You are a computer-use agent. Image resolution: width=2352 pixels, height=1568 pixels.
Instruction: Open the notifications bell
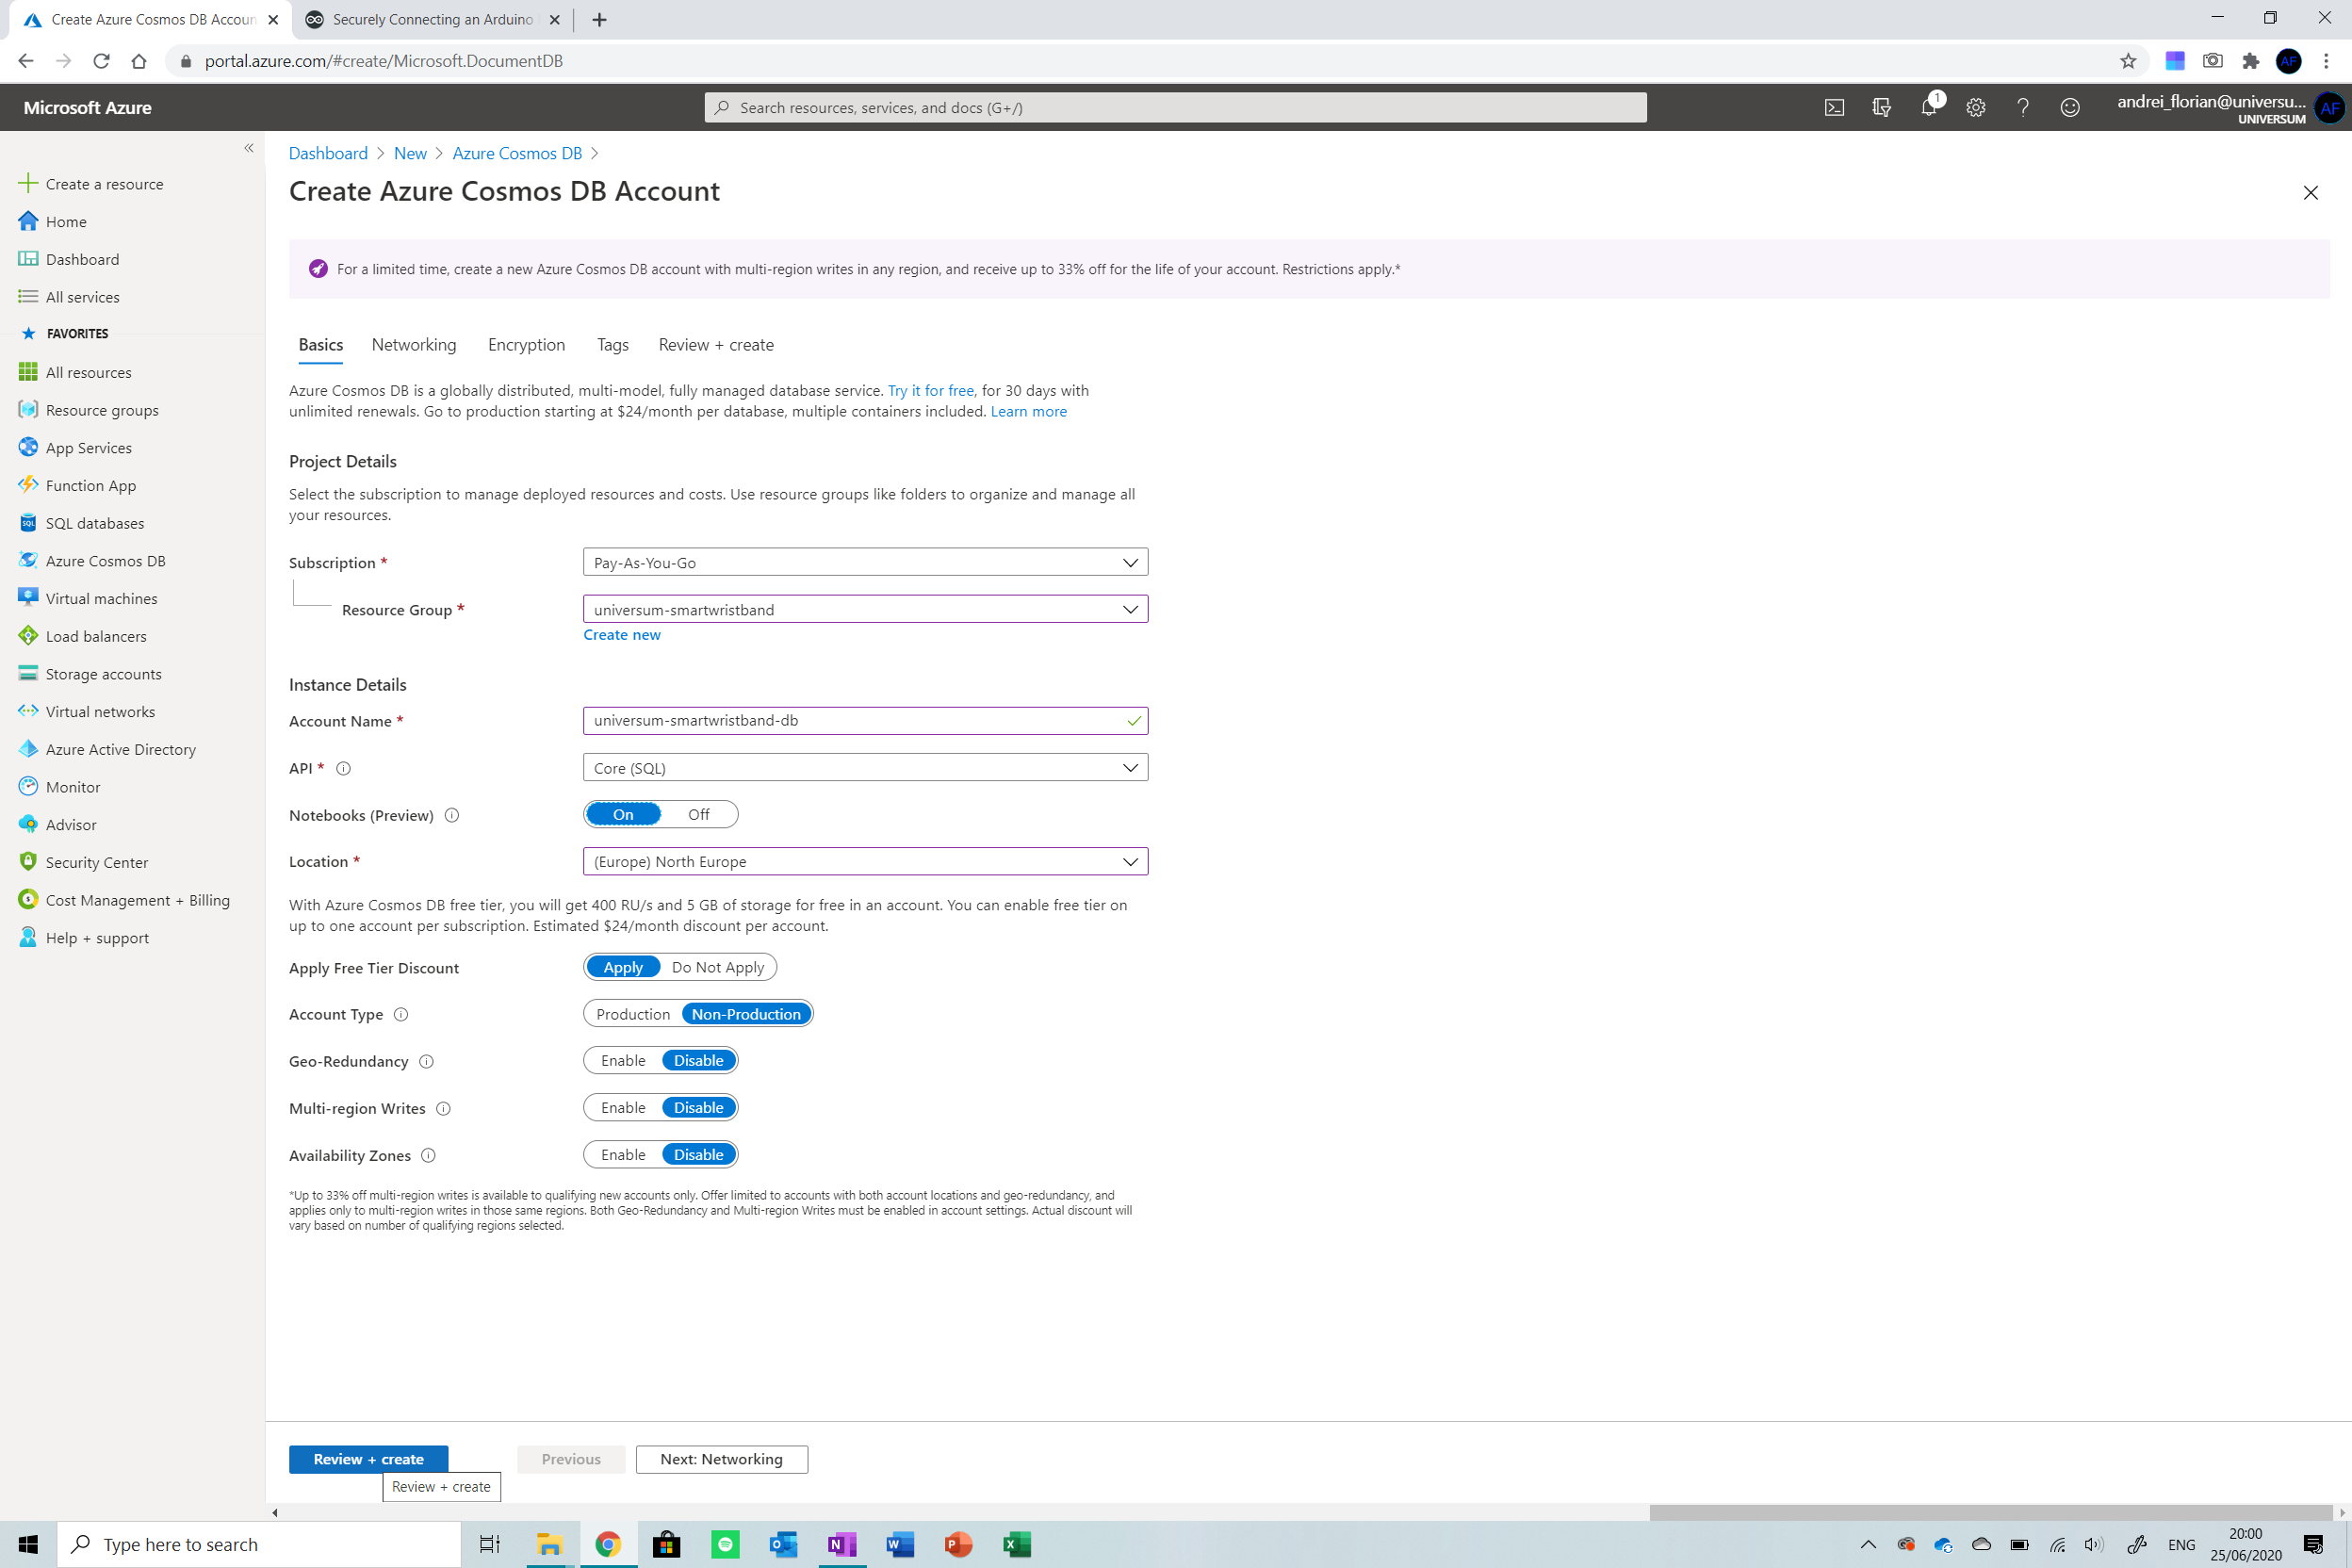pyautogui.click(x=1928, y=107)
